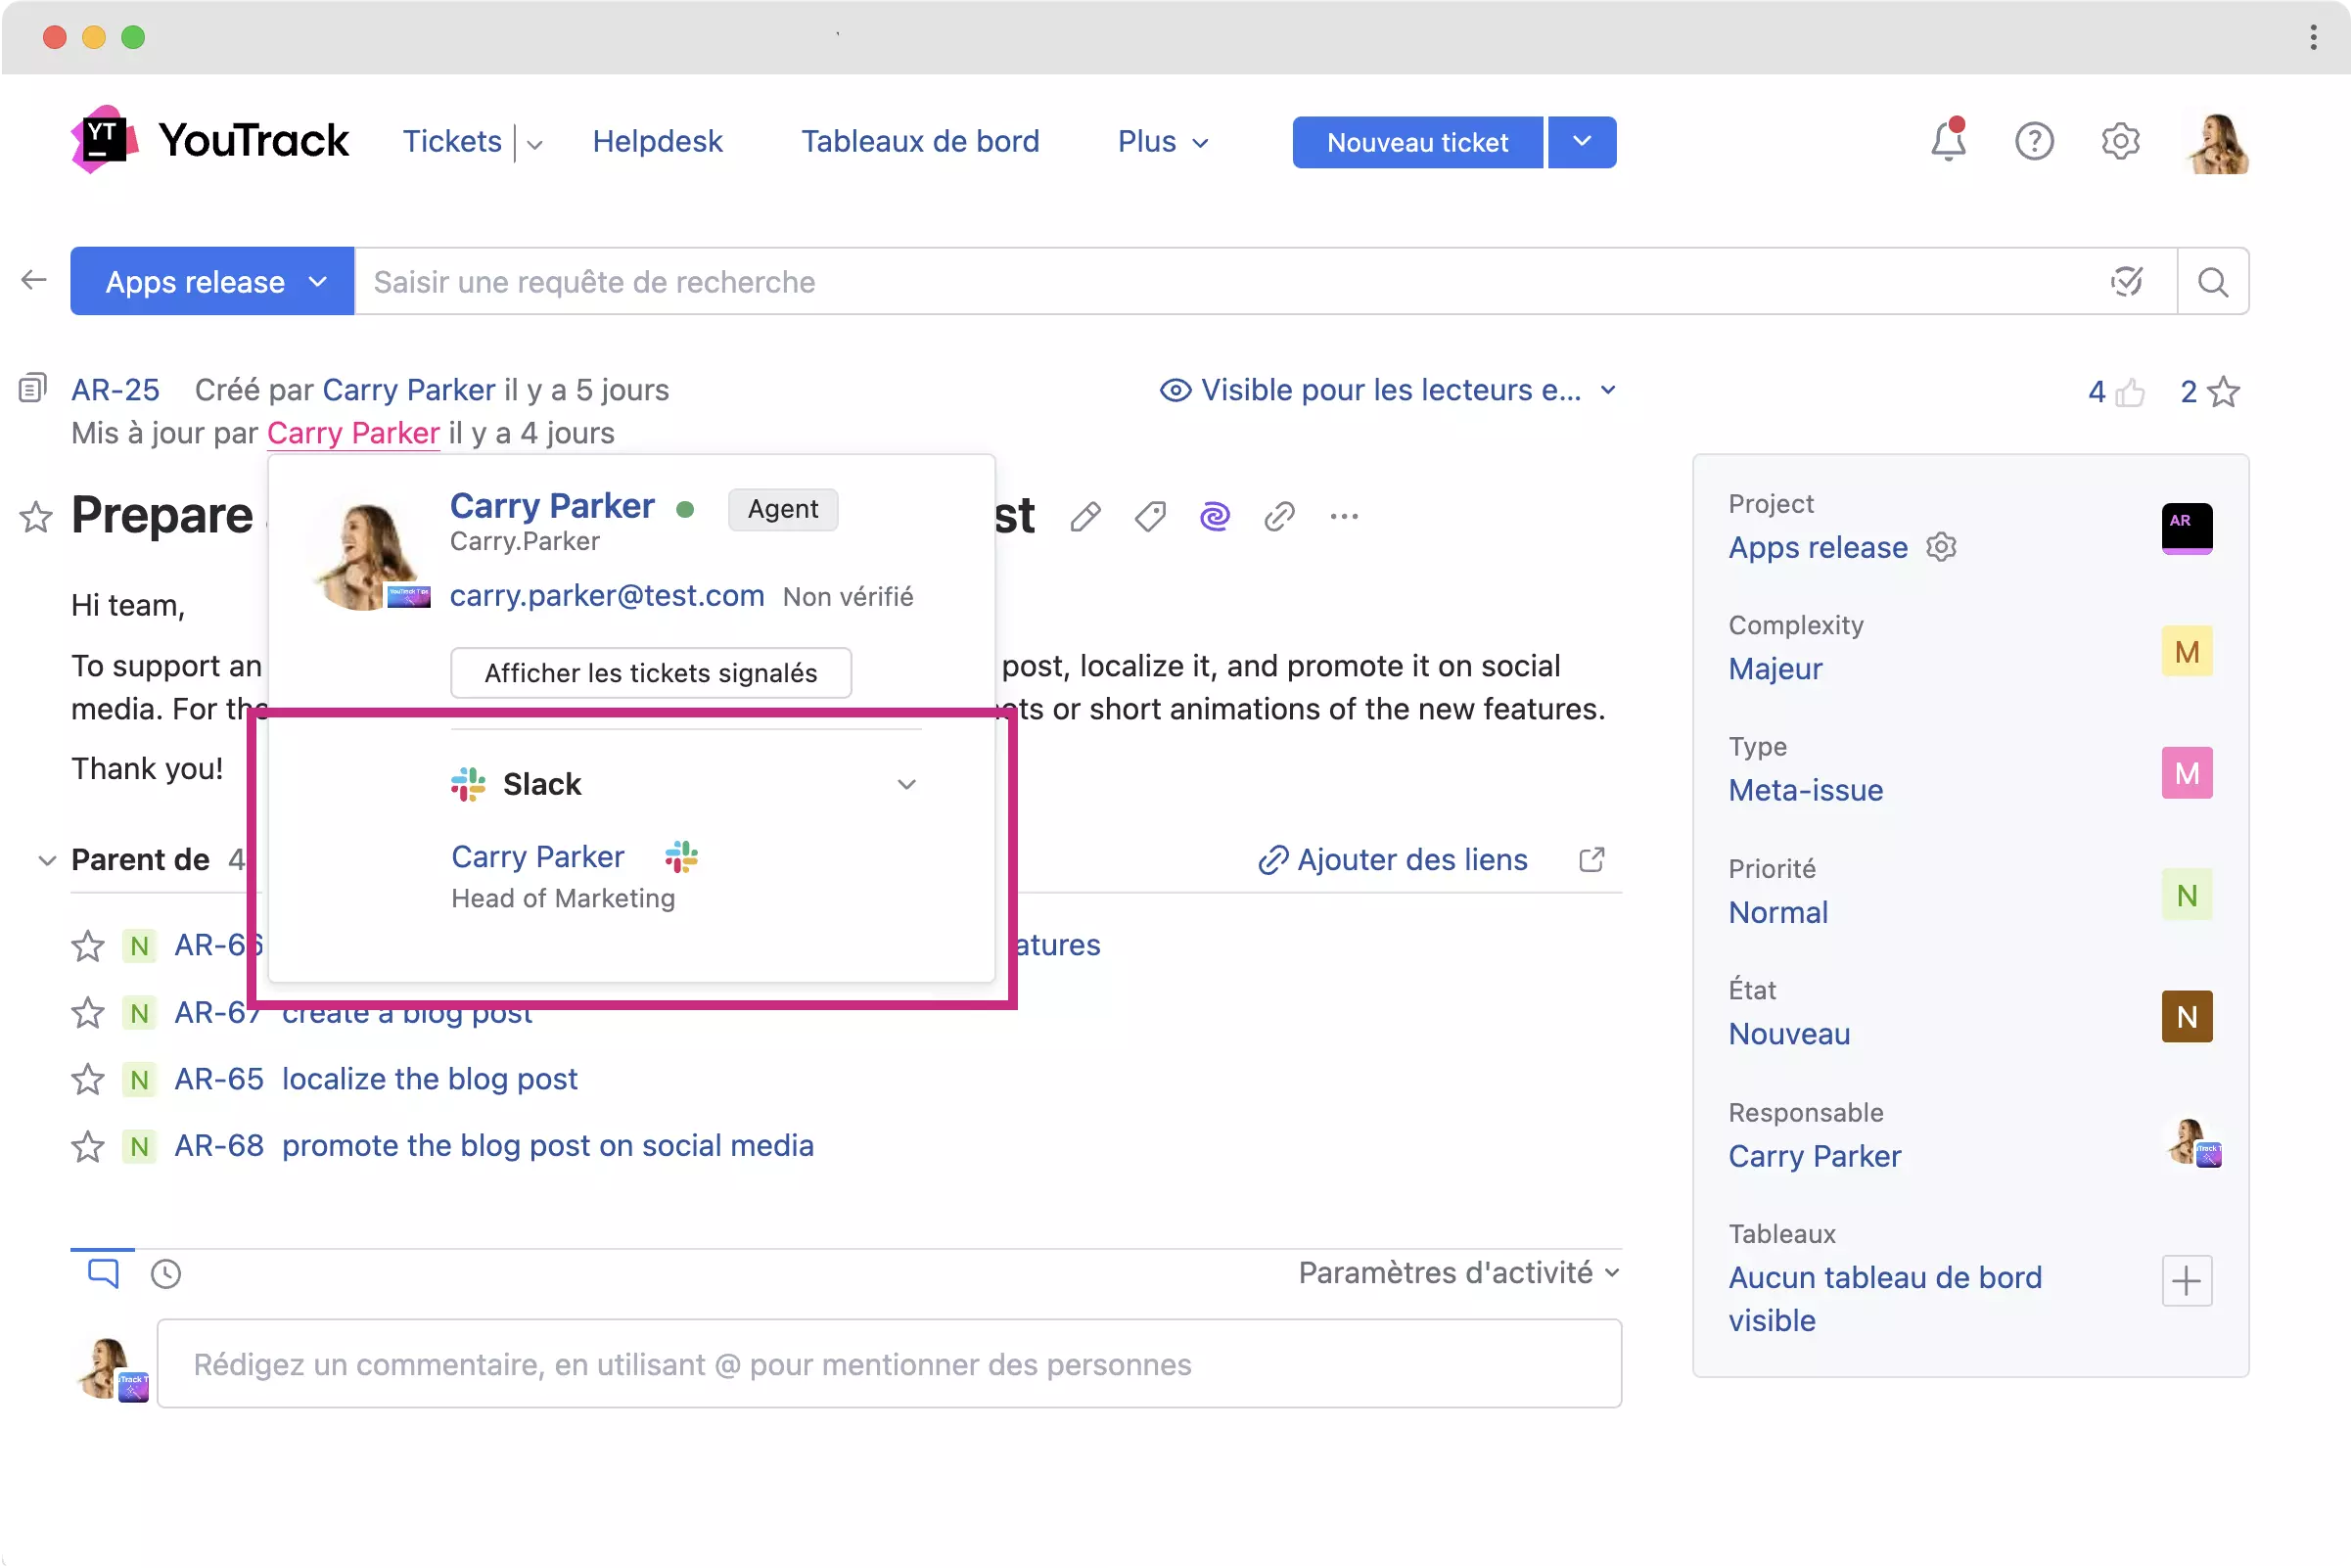
Task: Open the Helpdesk menu item
Action: (657, 142)
